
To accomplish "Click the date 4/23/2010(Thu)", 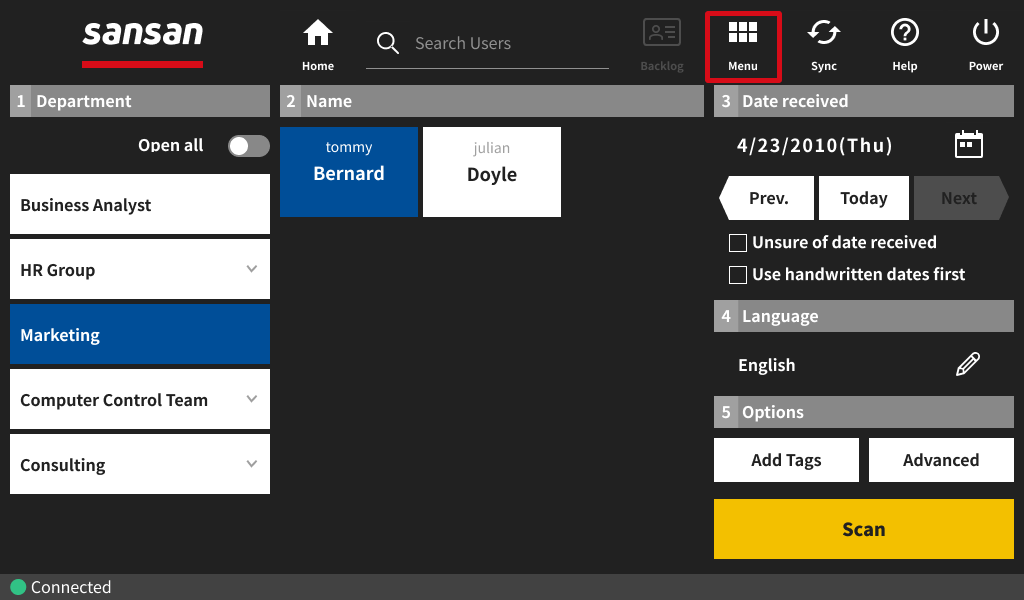I will coord(814,145).
